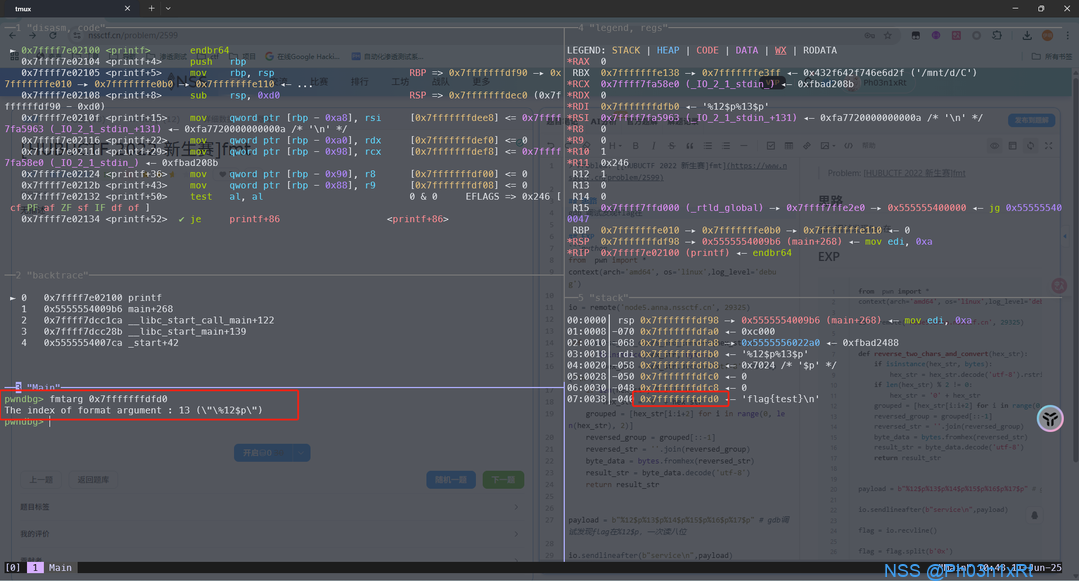Screen dimensions: 1079x581
Task: Click the HUBUCTF 2022 problem link
Action: pos(915,173)
